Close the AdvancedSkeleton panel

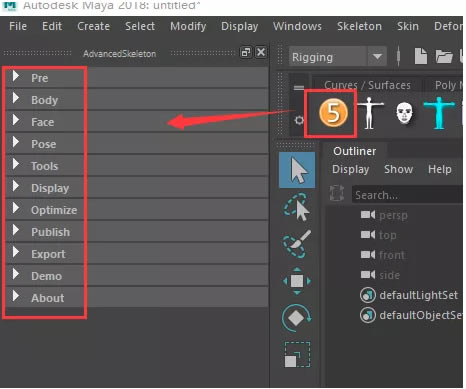pos(261,52)
